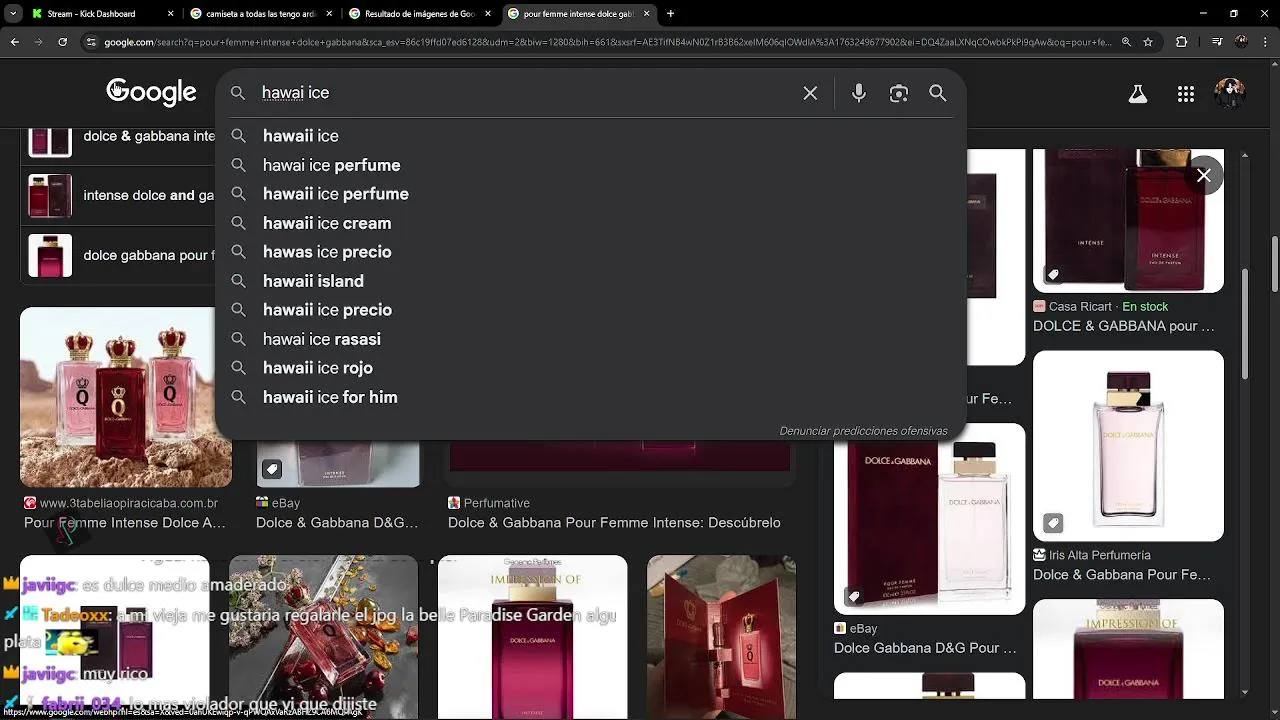Select suggestion hawai ice rasasi

pyautogui.click(x=590, y=339)
